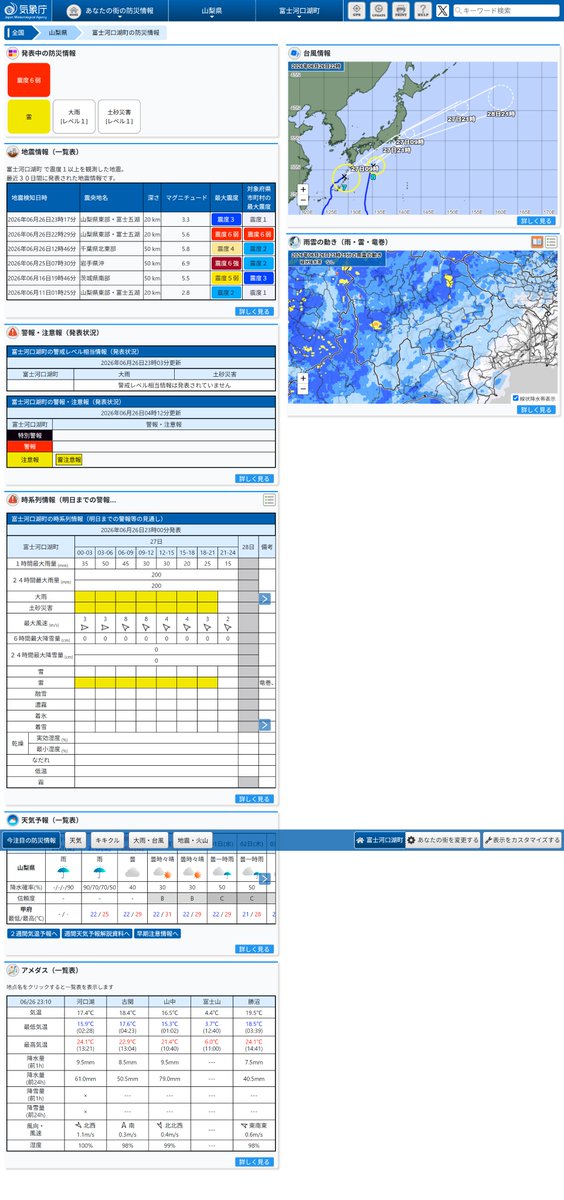Screen dimensions: 564x1200
Task: Open the 山梨県 prefecture dropdown in header
Action: [211, 10]
